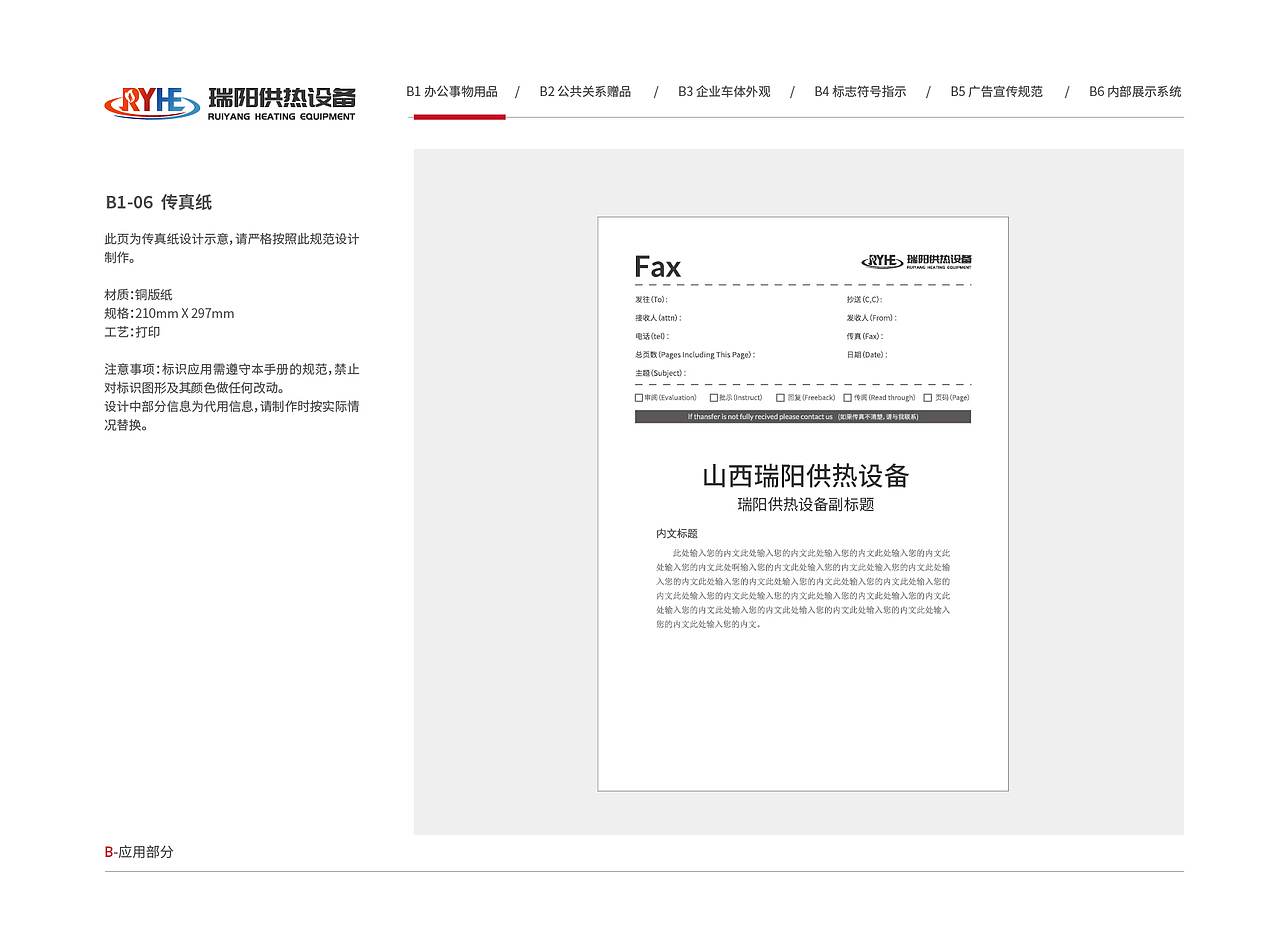Select the B1 办公事物用品 tab
The image size is (1280, 950).
click(453, 91)
